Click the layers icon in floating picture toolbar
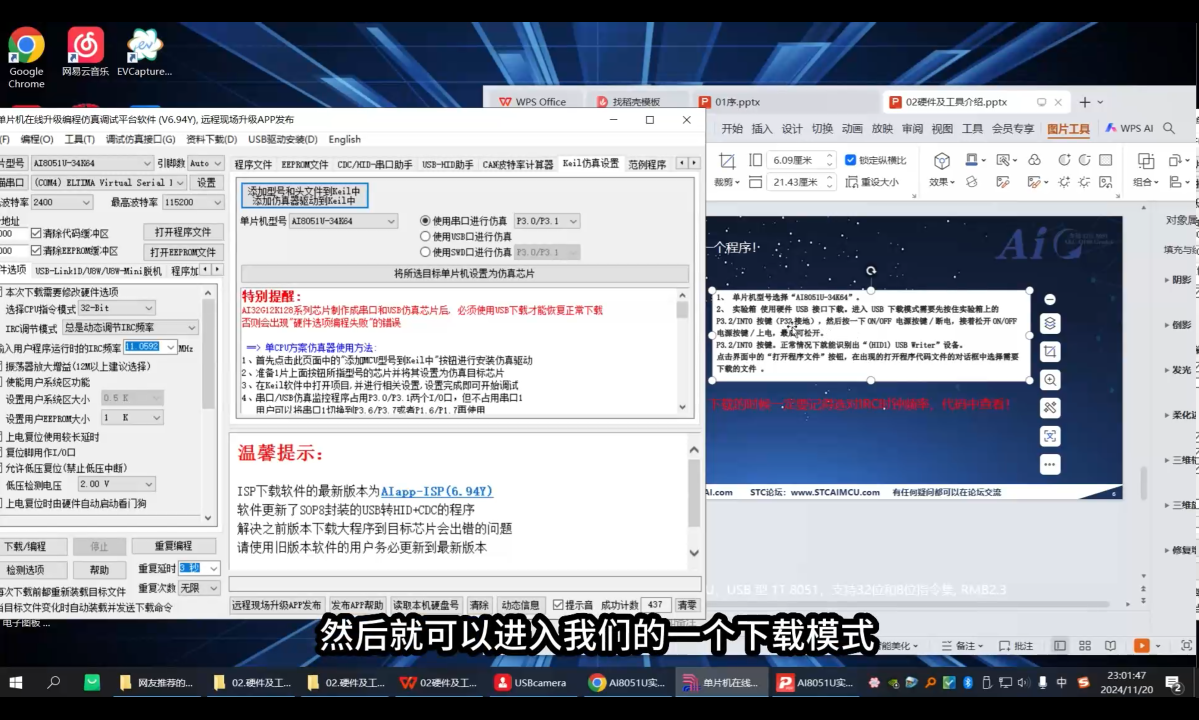 [x=1050, y=323]
